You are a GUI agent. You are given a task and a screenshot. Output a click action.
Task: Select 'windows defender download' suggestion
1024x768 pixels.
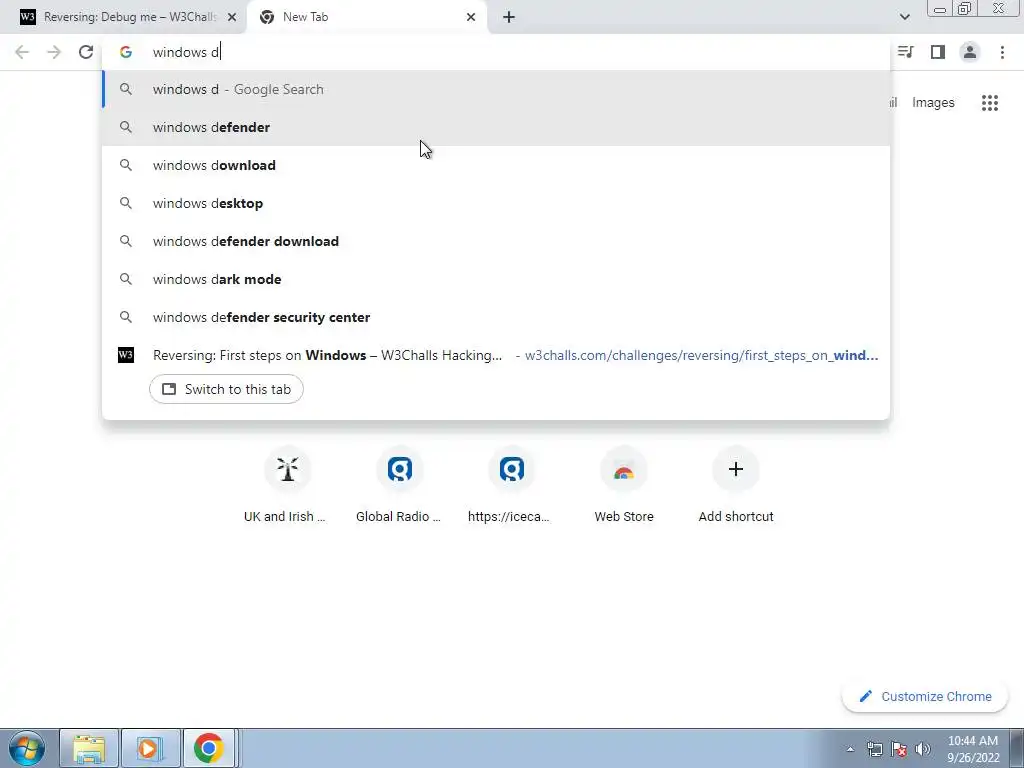point(496,241)
